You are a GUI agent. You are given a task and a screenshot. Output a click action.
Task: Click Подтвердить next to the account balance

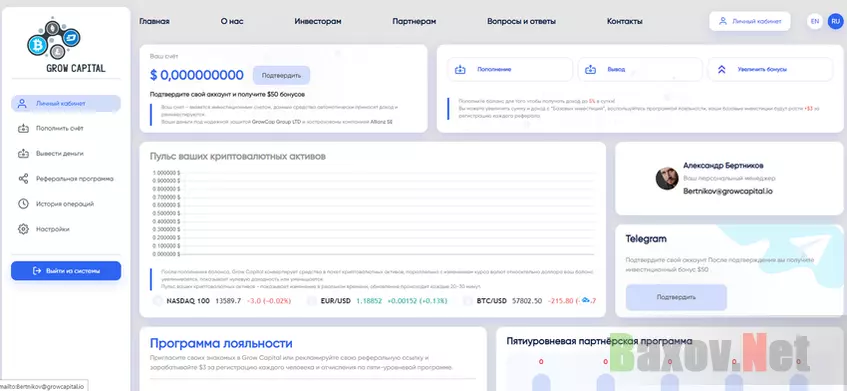point(281,75)
